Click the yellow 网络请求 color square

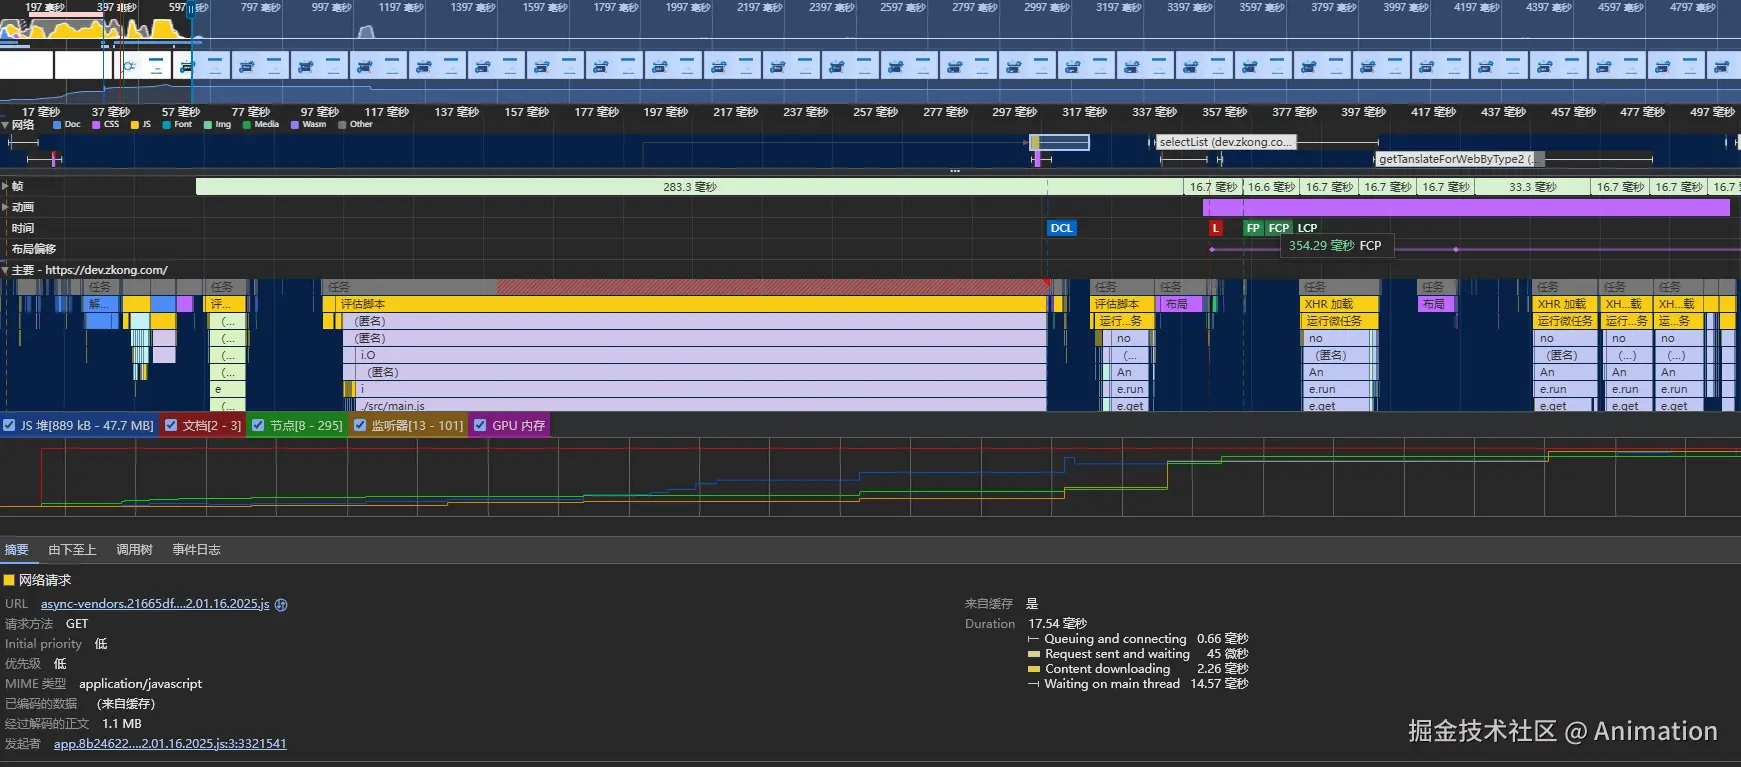tap(9, 580)
